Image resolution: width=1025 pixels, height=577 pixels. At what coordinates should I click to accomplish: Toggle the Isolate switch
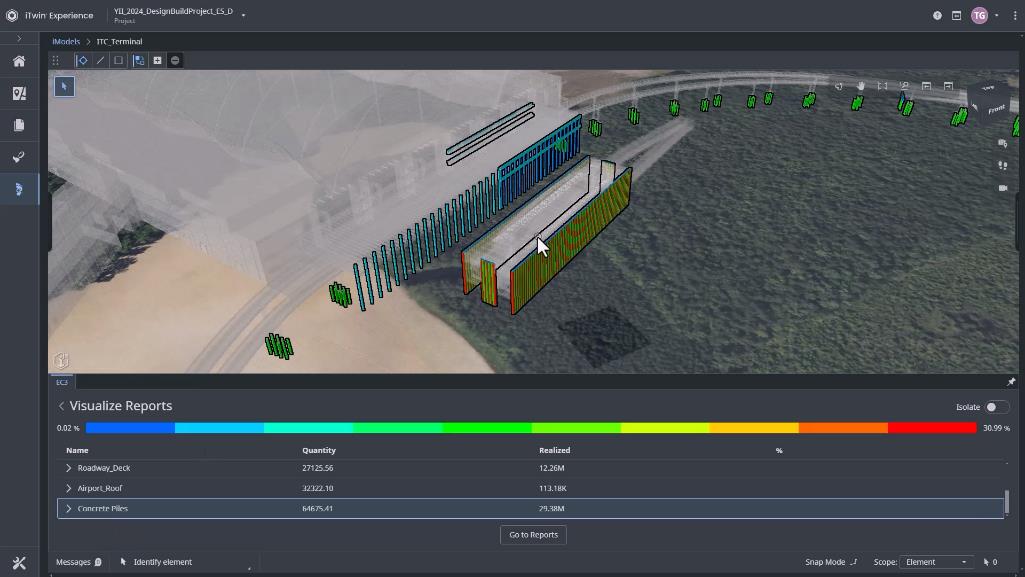(996, 407)
